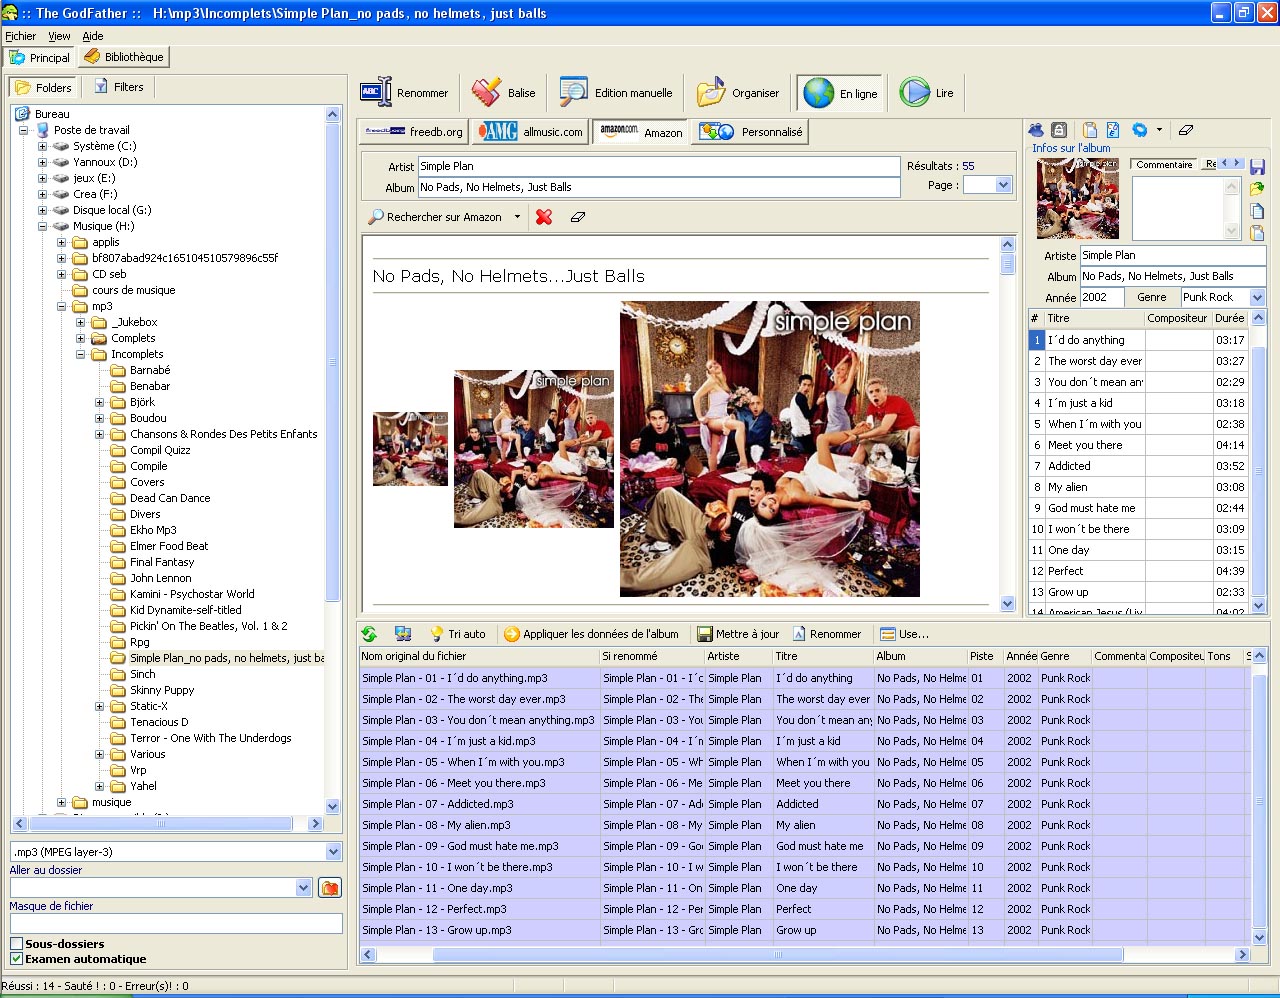Click the large Simple Plan album cover

point(769,449)
